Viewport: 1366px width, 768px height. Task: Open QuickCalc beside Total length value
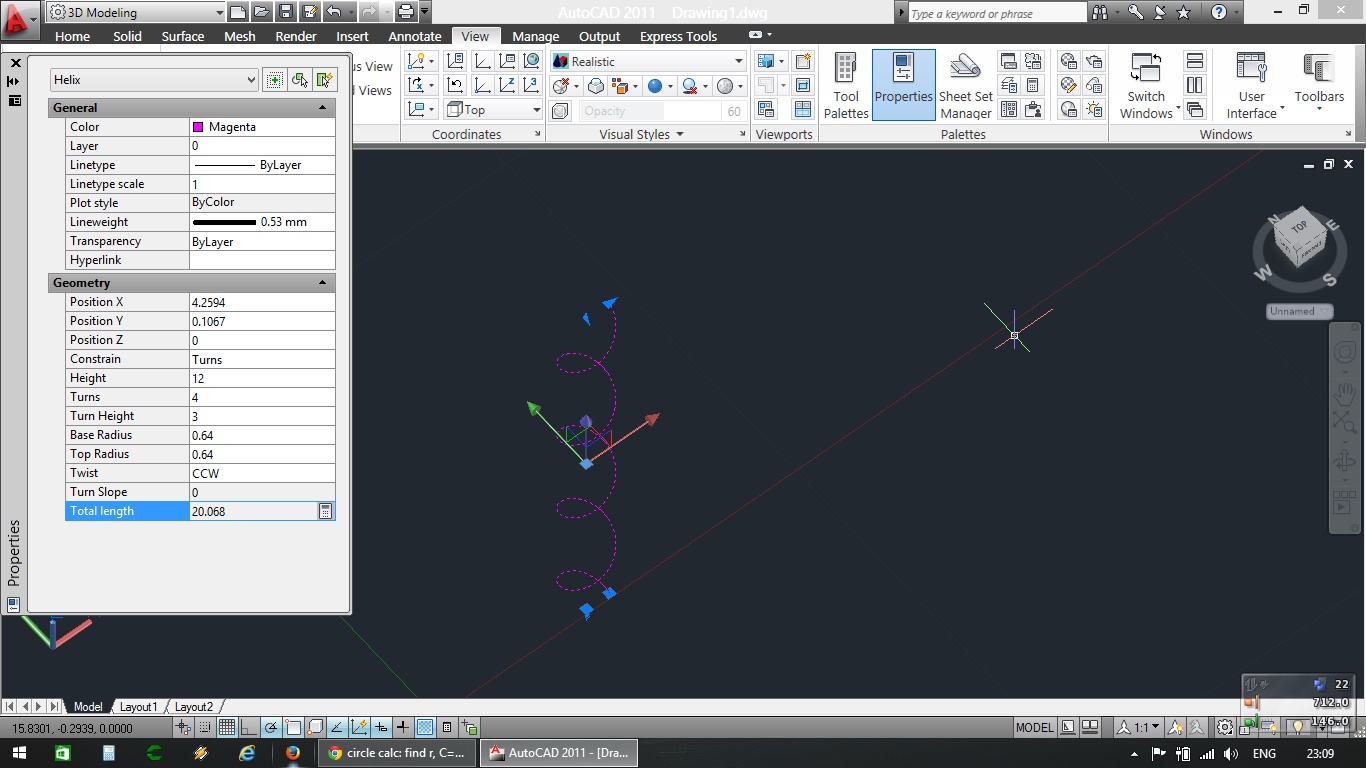pyautogui.click(x=325, y=511)
